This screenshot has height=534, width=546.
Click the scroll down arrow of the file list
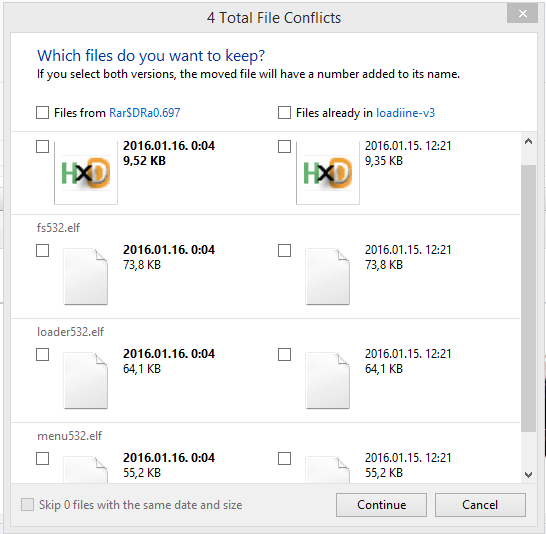[528, 475]
